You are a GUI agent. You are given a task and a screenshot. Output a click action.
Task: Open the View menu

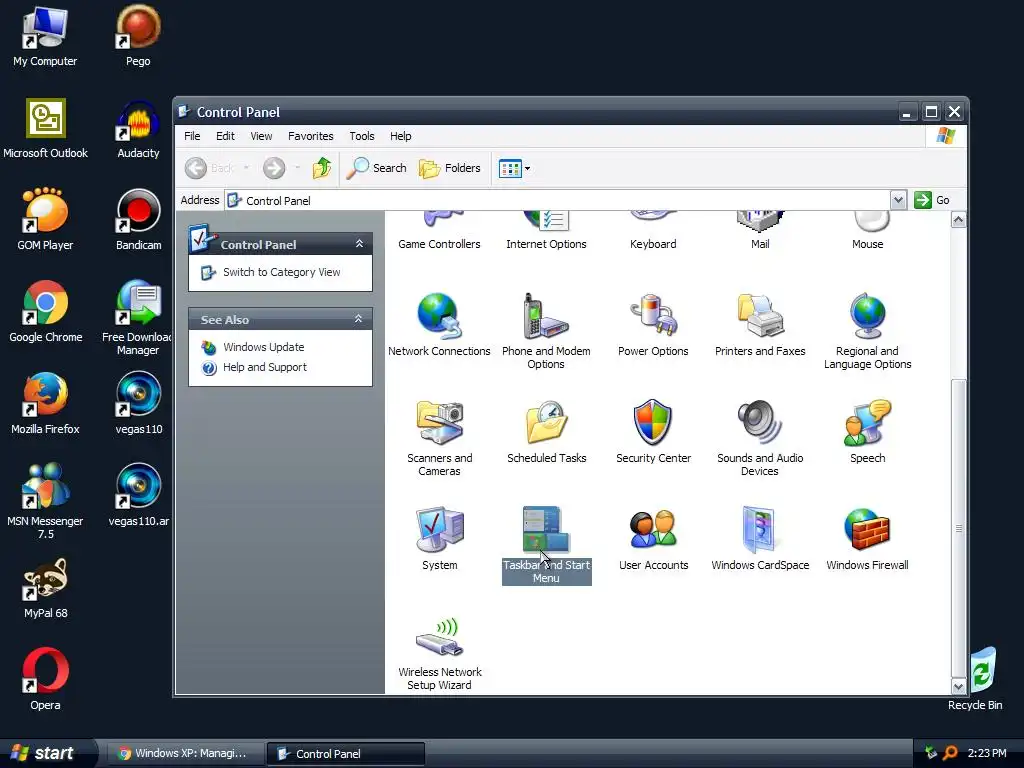click(261, 136)
